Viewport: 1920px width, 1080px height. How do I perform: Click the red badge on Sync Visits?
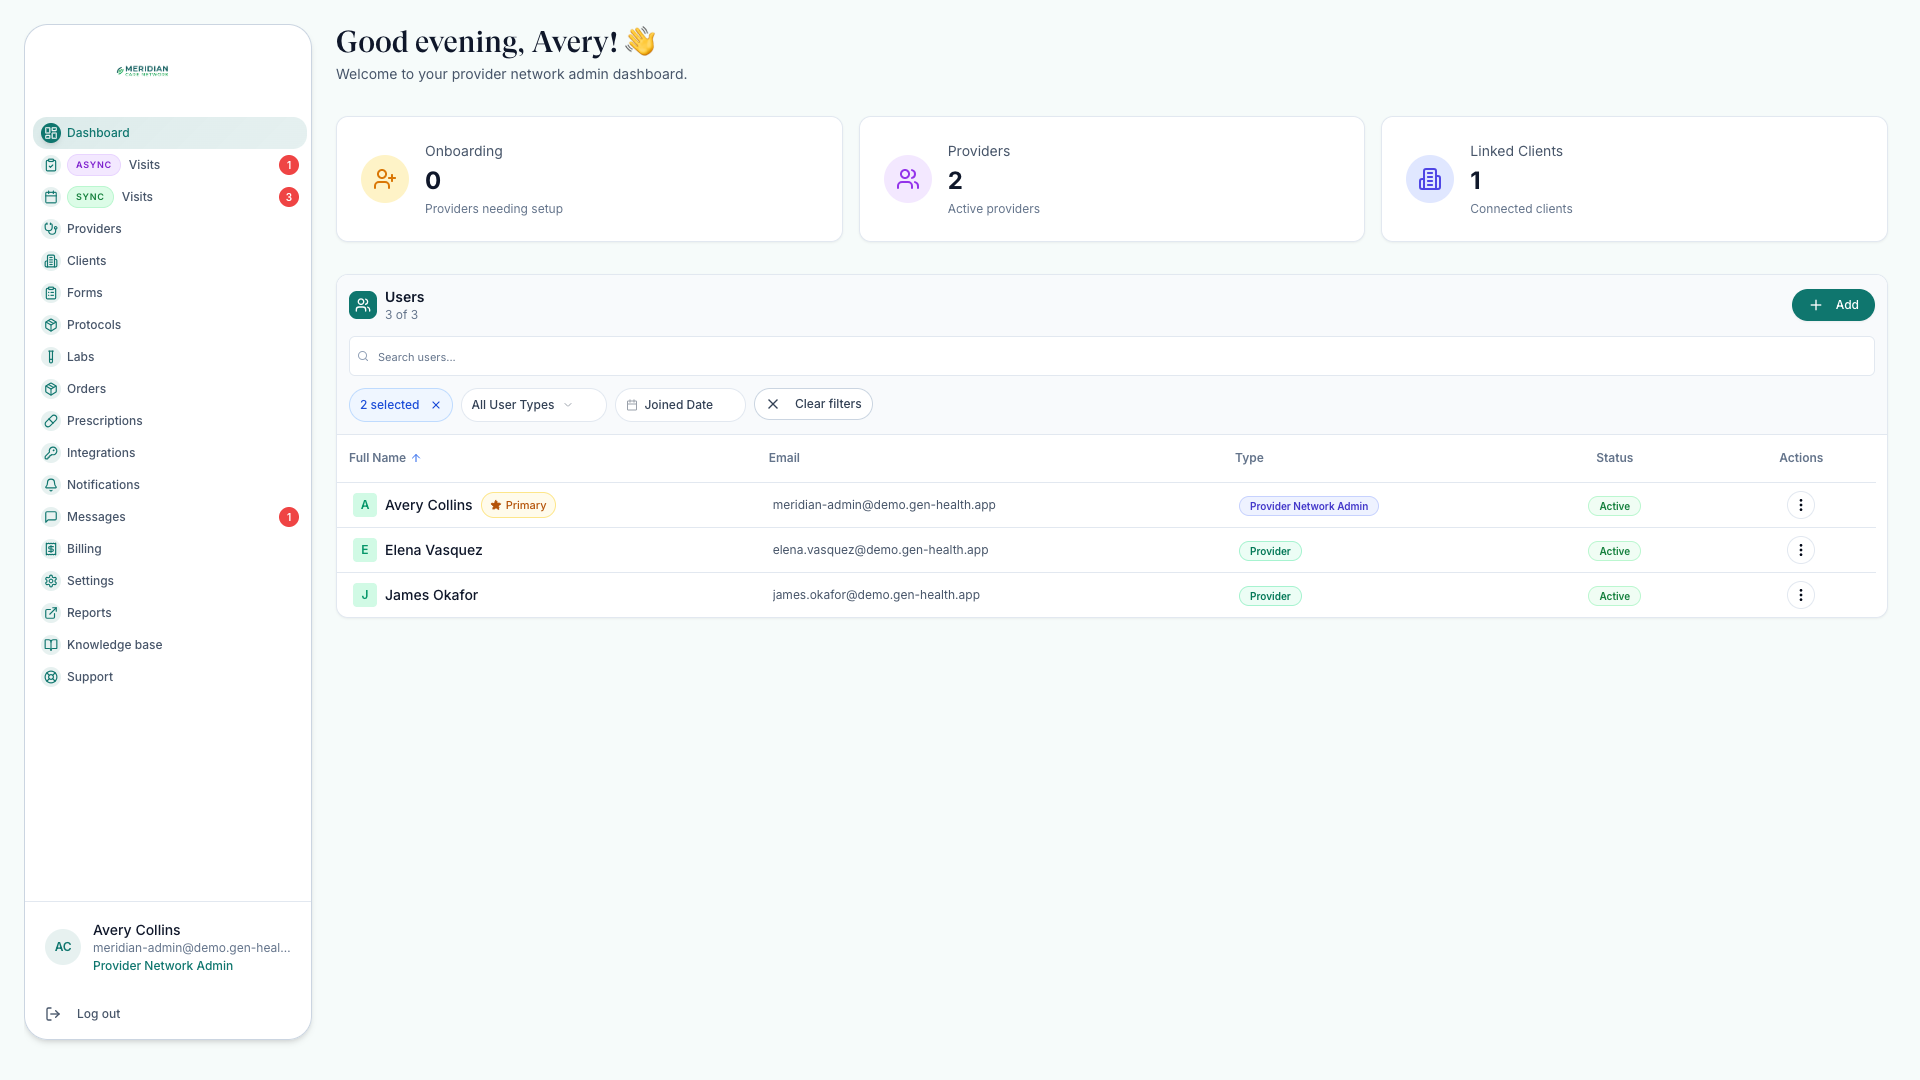coord(289,197)
